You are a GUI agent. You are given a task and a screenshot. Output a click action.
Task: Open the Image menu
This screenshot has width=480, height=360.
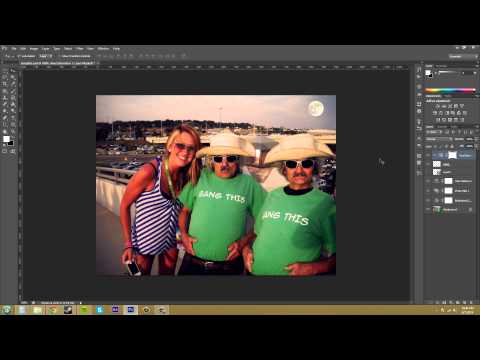[x=34, y=49]
